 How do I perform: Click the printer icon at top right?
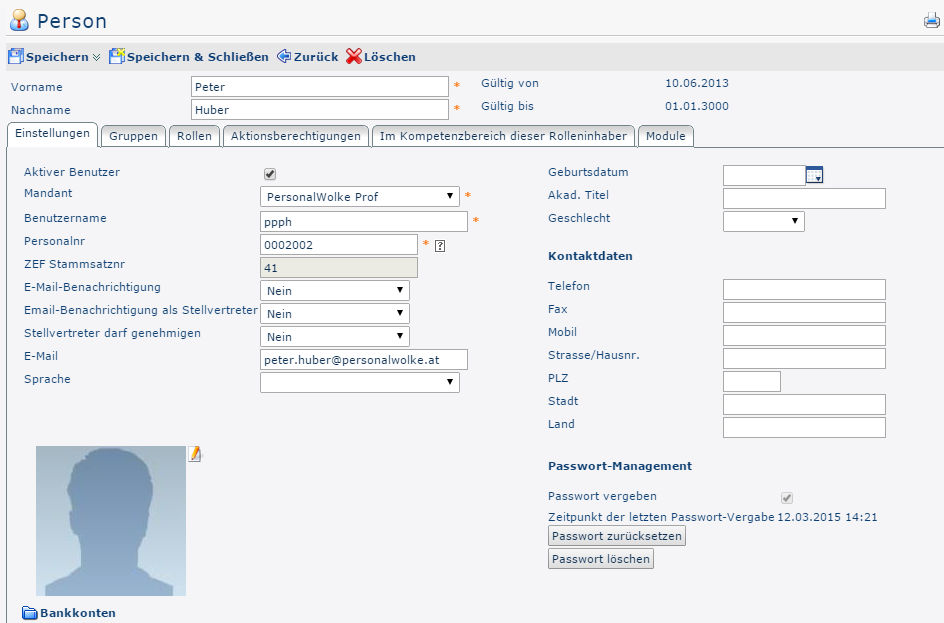931,21
